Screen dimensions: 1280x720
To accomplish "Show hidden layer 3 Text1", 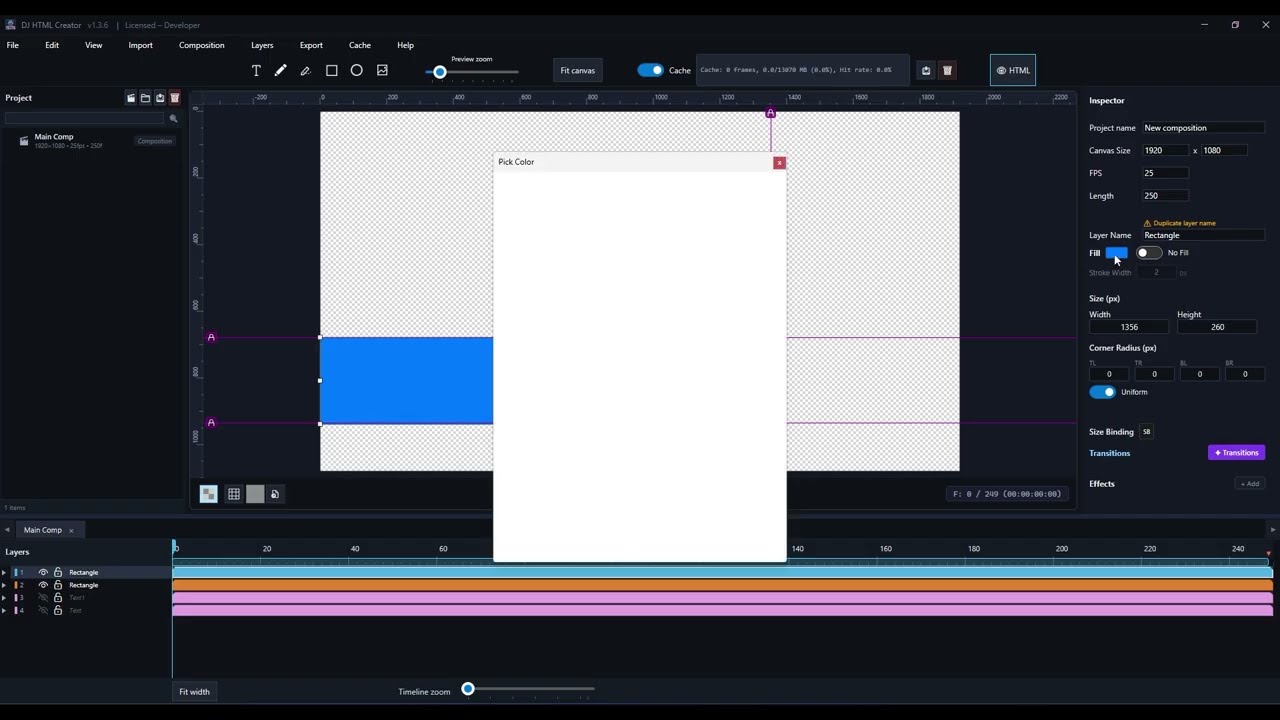I will [43, 598].
